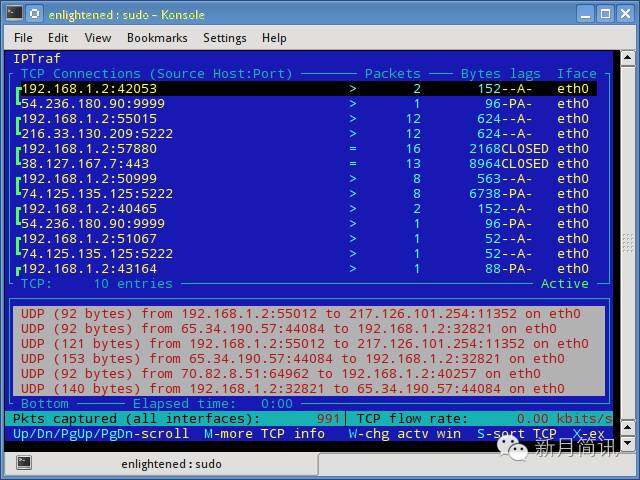
Task: Select row 74.125.135.125:5222 with 6738 bytes
Action: coord(305,194)
